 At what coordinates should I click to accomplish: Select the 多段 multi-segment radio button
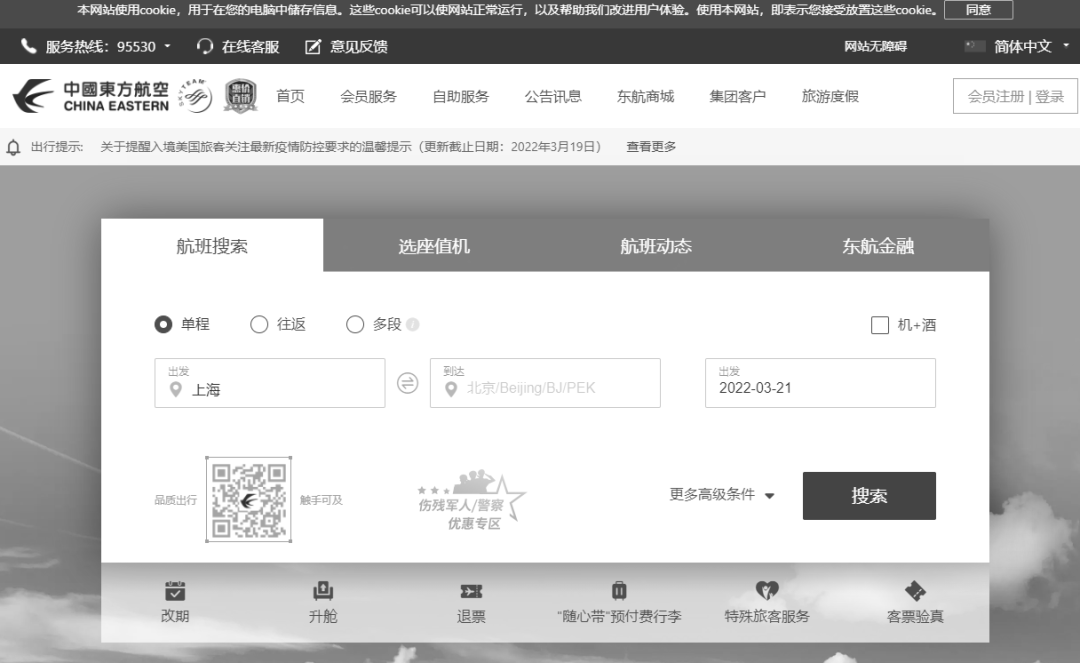[x=355, y=324]
